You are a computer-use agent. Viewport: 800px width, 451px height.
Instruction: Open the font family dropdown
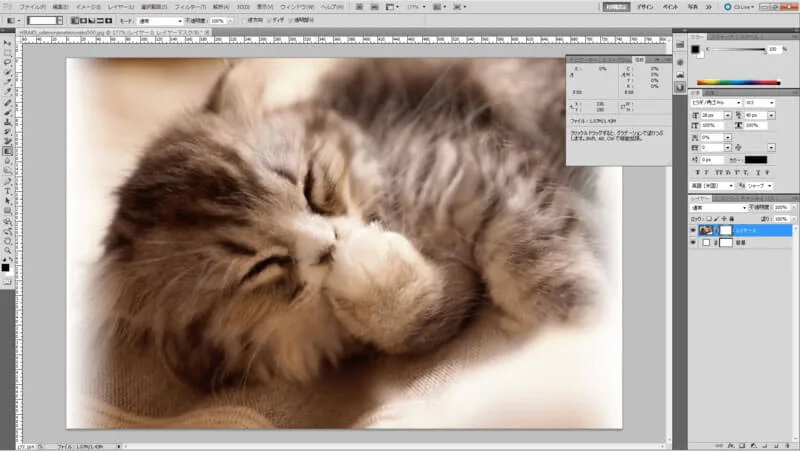click(716, 103)
